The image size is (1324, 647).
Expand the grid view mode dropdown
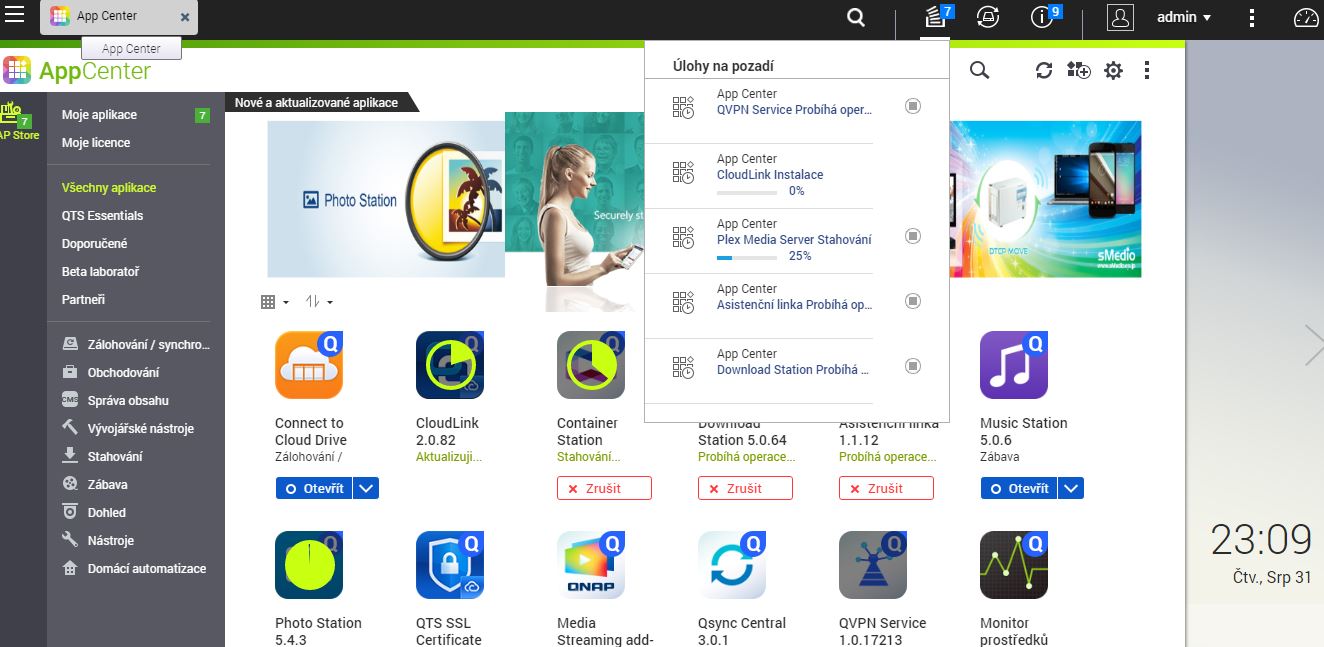[275, 302]
